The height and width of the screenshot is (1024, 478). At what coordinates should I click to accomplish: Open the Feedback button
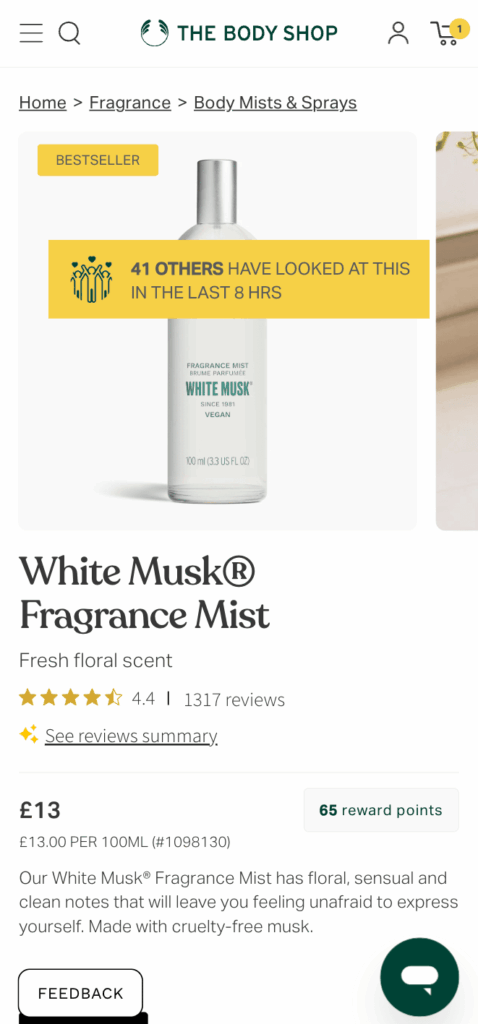point(80,993)
